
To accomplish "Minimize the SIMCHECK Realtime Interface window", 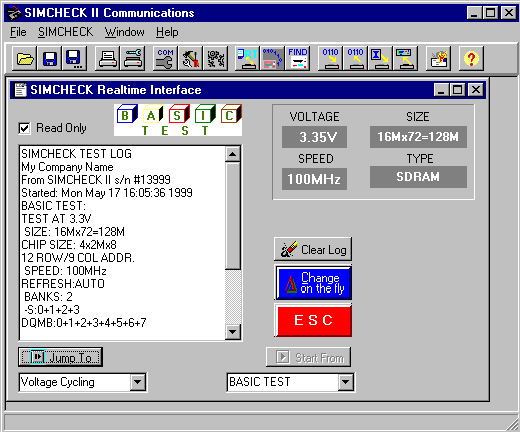I will point(441,90).
